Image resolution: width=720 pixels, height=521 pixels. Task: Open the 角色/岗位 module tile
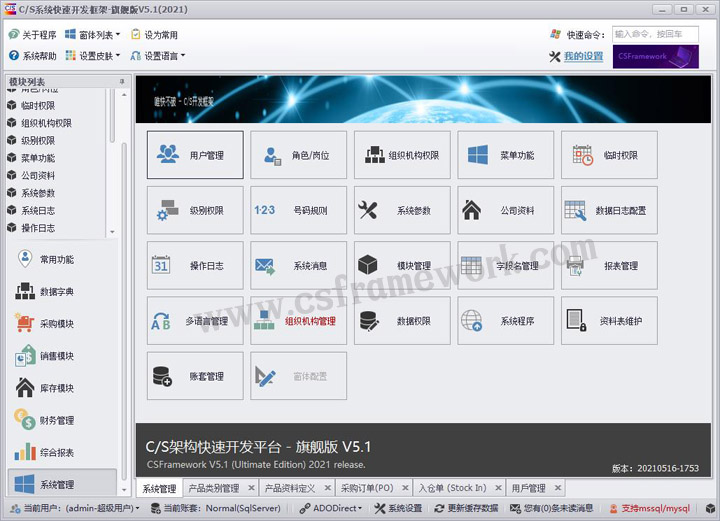point(299,155)
